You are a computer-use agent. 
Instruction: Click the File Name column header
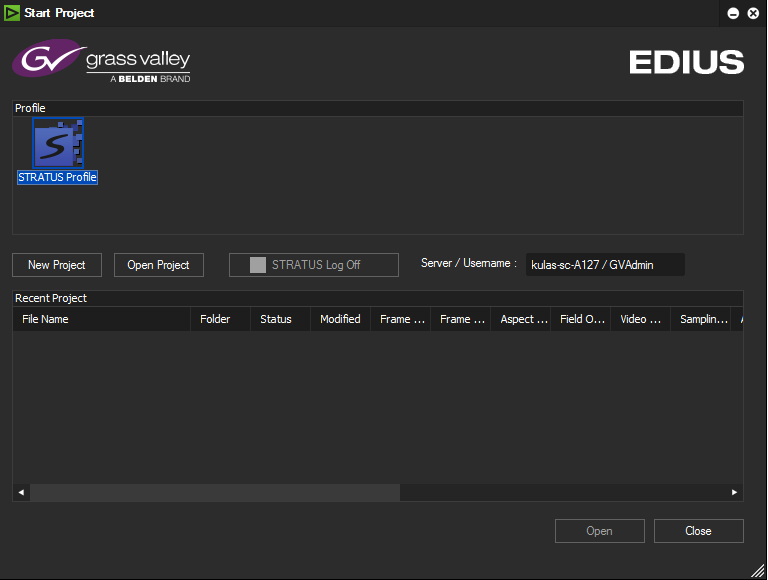pos(101,319)
